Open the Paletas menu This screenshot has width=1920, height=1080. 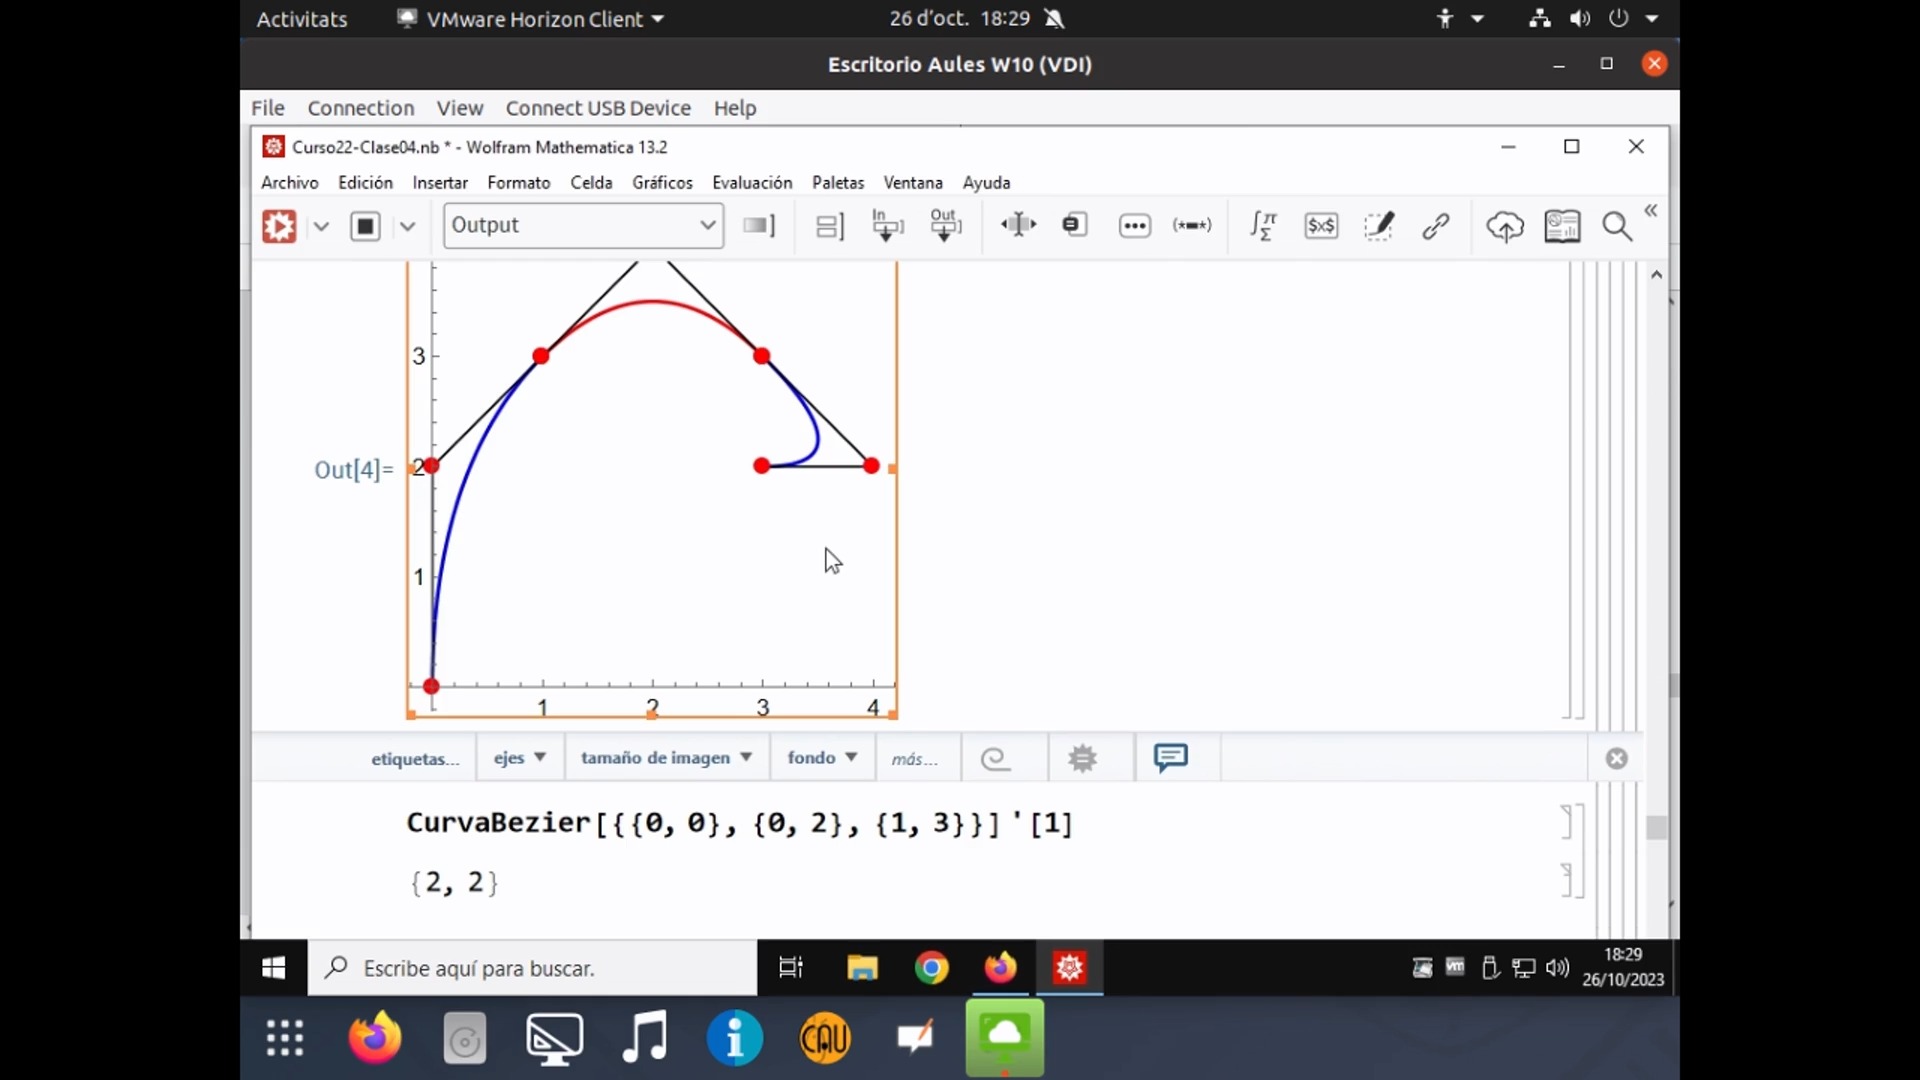(838, 183)
